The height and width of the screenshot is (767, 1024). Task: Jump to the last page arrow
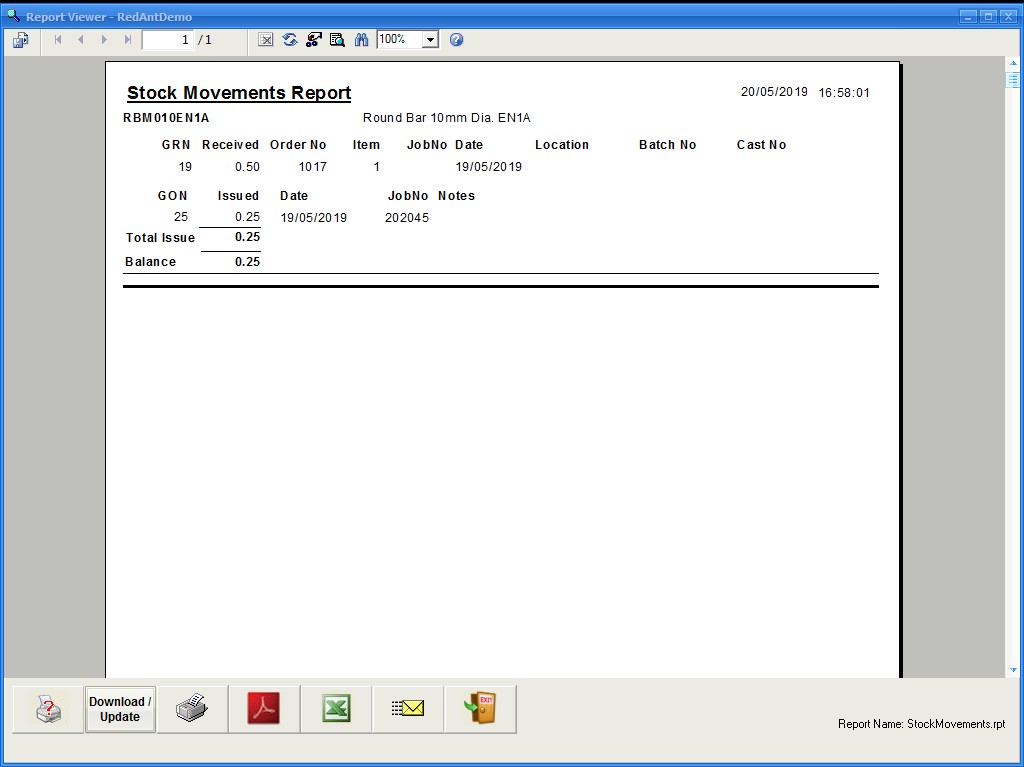[x=127, y=40]
